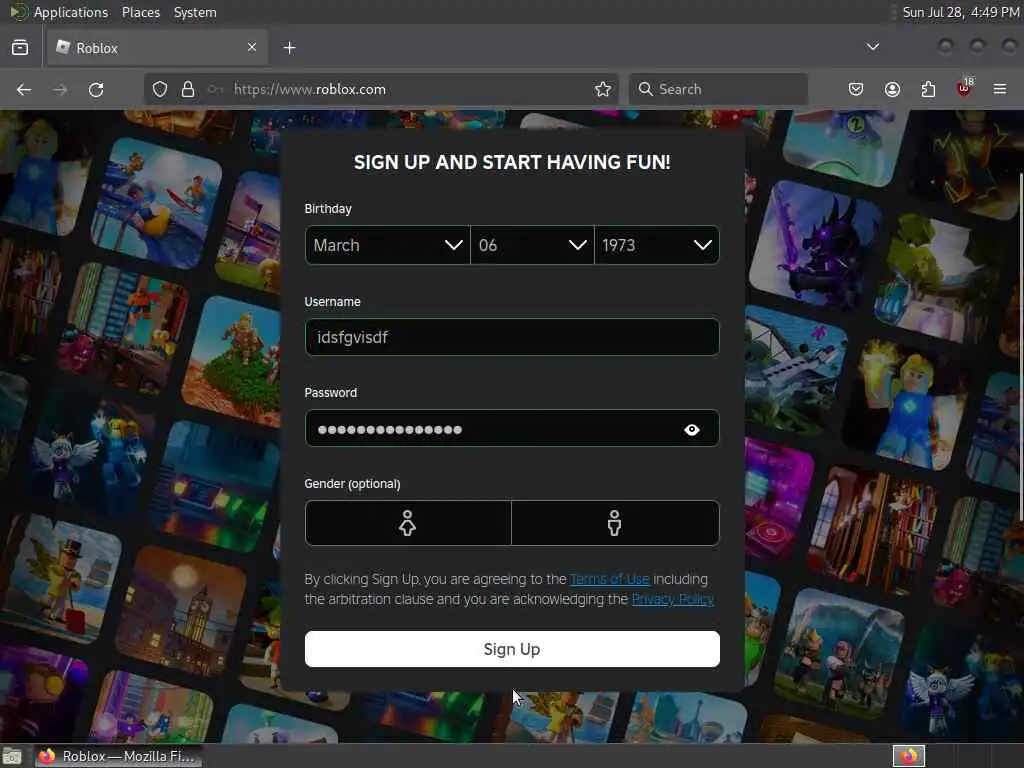The image size is (1024, 768).
Task: Close the Roblox tab
Action: tap(252, 47)
